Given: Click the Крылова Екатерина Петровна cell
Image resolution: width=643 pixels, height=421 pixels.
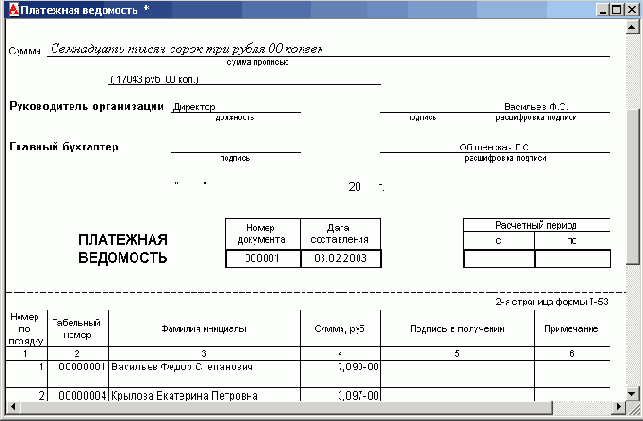Looking at the screenshot, I should 203,395.
